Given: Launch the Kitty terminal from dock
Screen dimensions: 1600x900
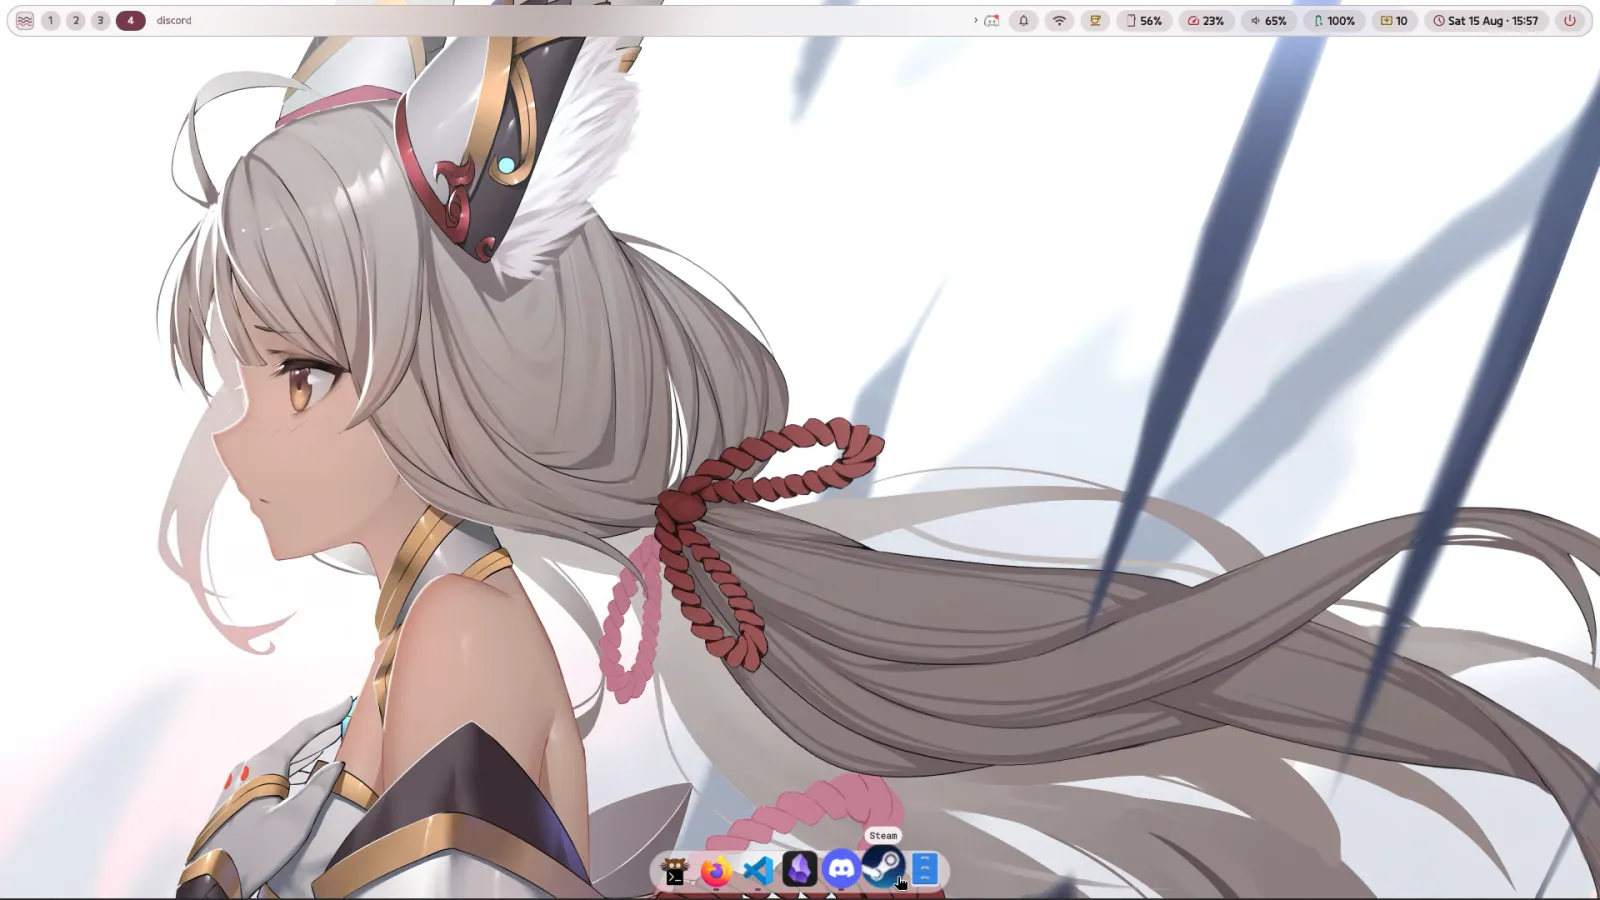Looking at the screenshot, I should click(676, 870).
